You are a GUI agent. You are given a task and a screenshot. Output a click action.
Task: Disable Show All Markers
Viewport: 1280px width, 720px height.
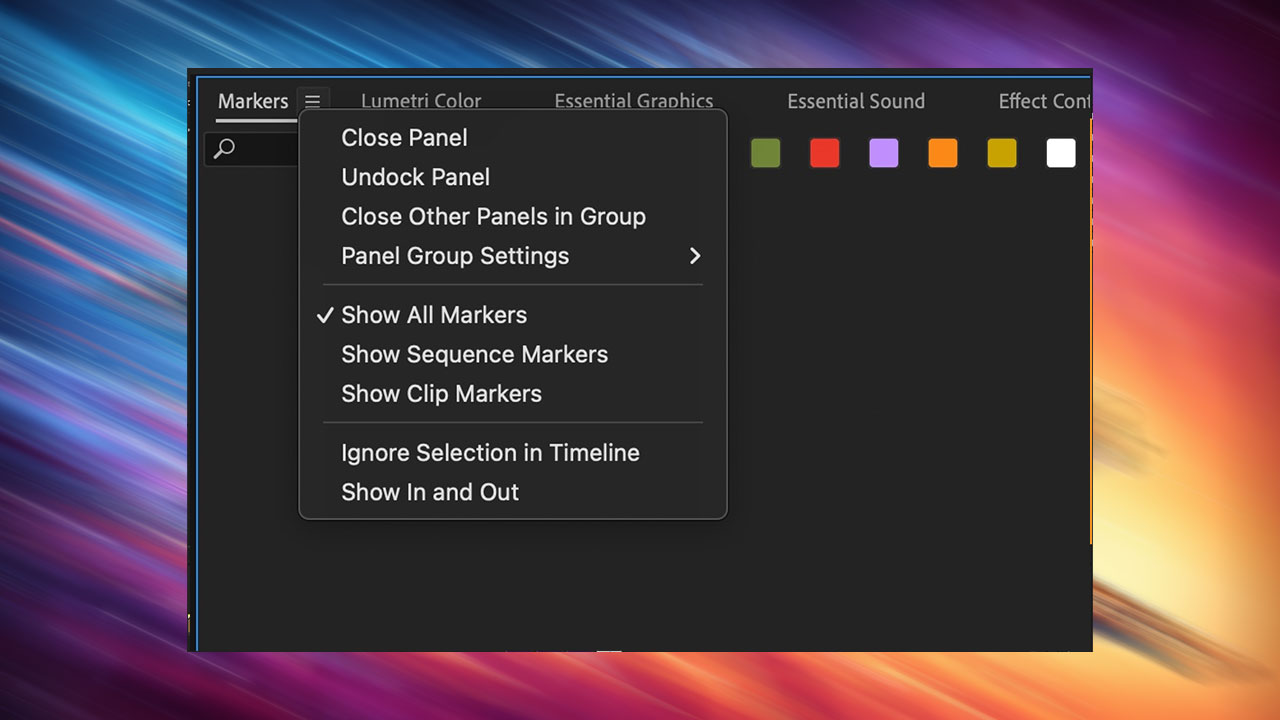point(433,314)
